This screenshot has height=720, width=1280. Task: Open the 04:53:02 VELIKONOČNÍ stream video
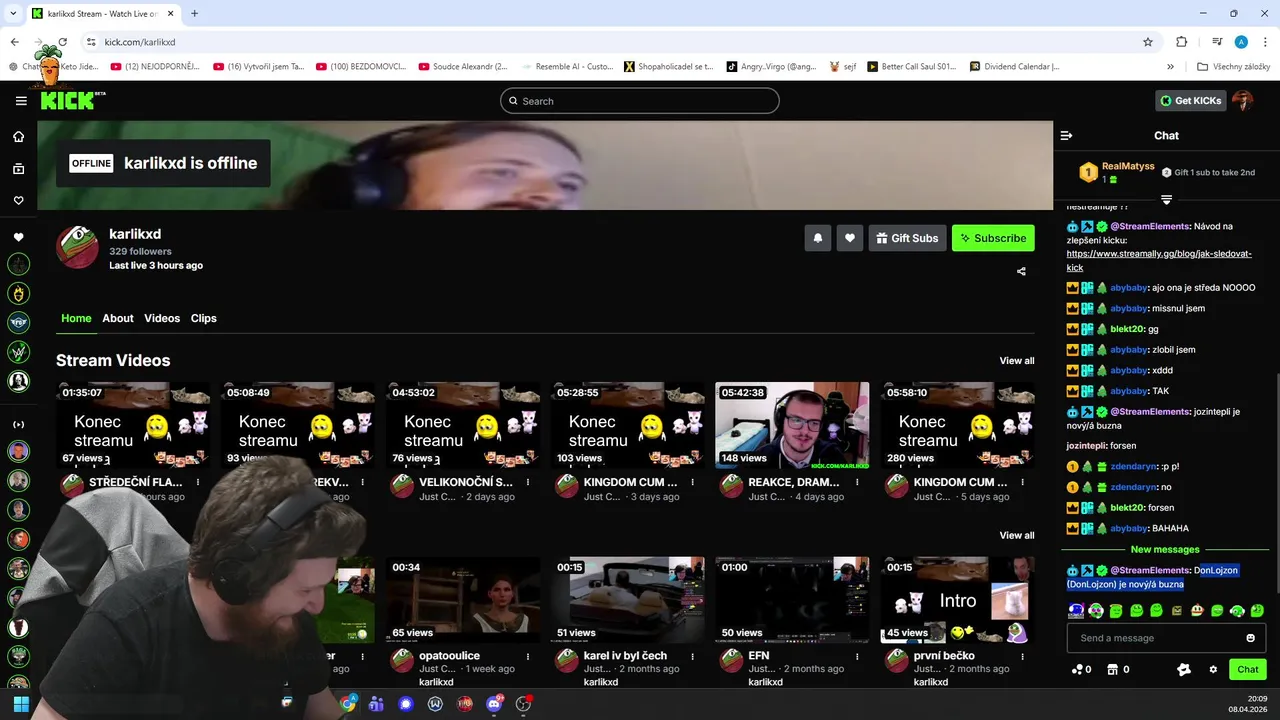(463, 425)
